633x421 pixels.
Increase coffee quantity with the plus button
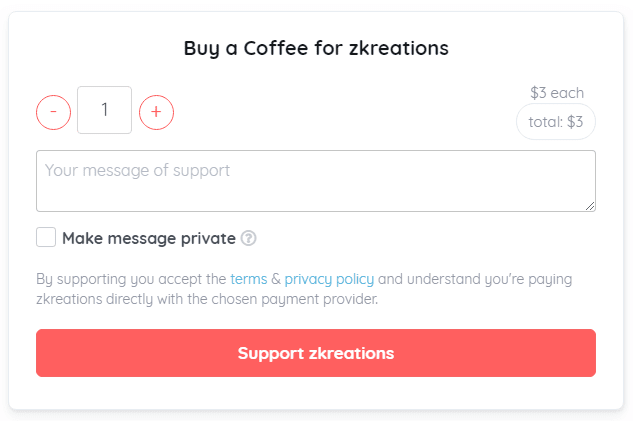coord(157,112)
